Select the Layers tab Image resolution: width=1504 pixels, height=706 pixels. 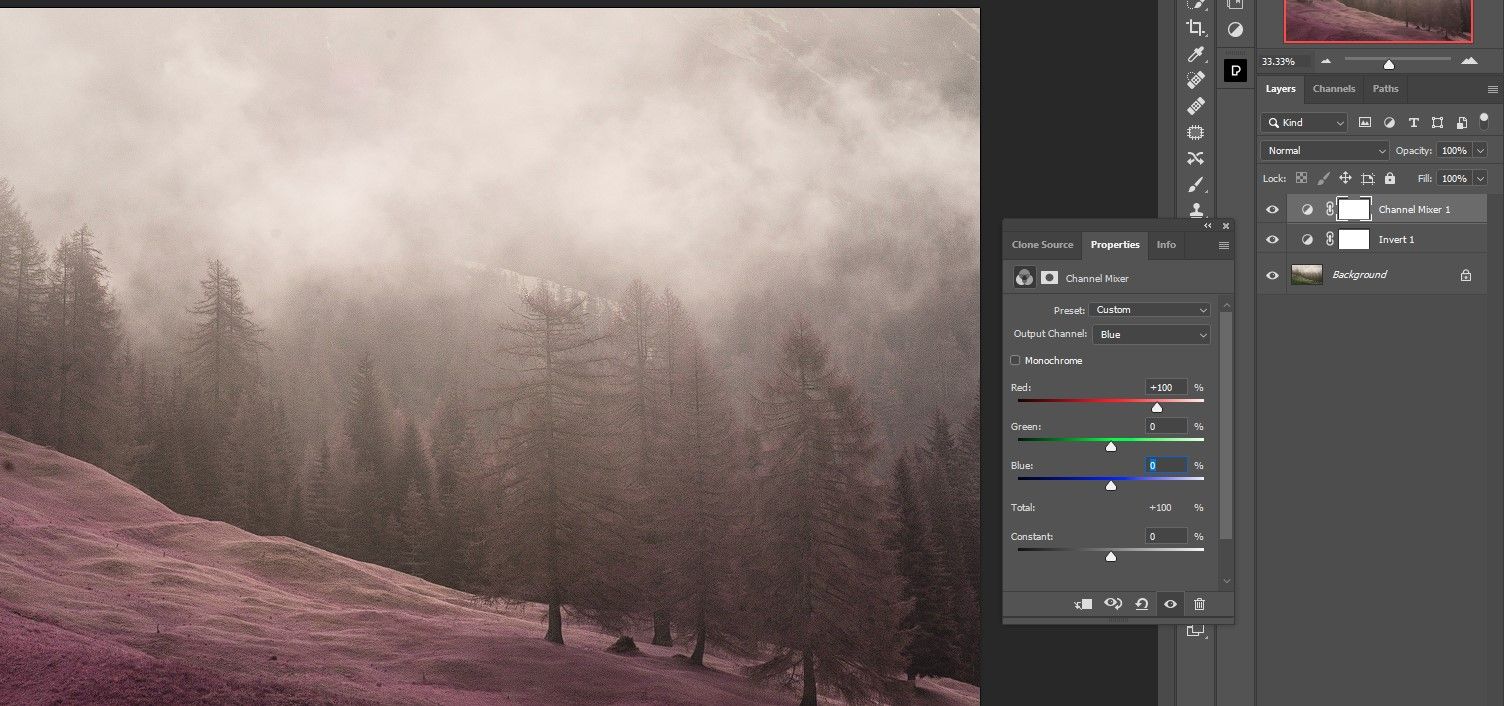coord(1280,89)
